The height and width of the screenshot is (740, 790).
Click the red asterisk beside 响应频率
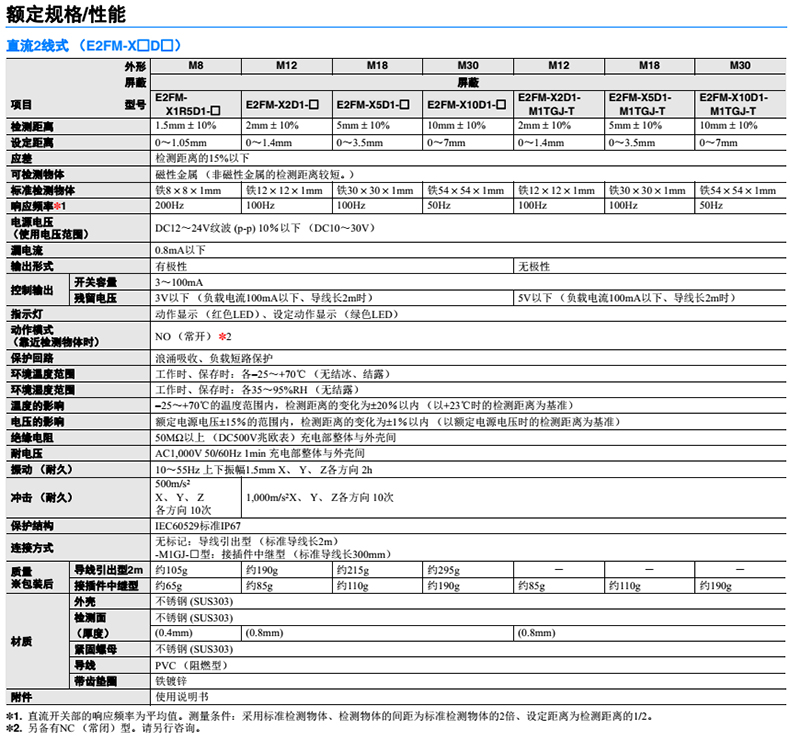click(59, 205)
